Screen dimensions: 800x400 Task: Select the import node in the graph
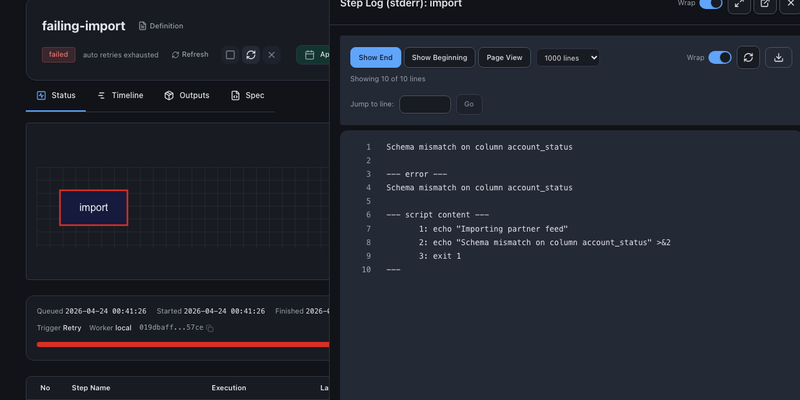coord(93,208)
